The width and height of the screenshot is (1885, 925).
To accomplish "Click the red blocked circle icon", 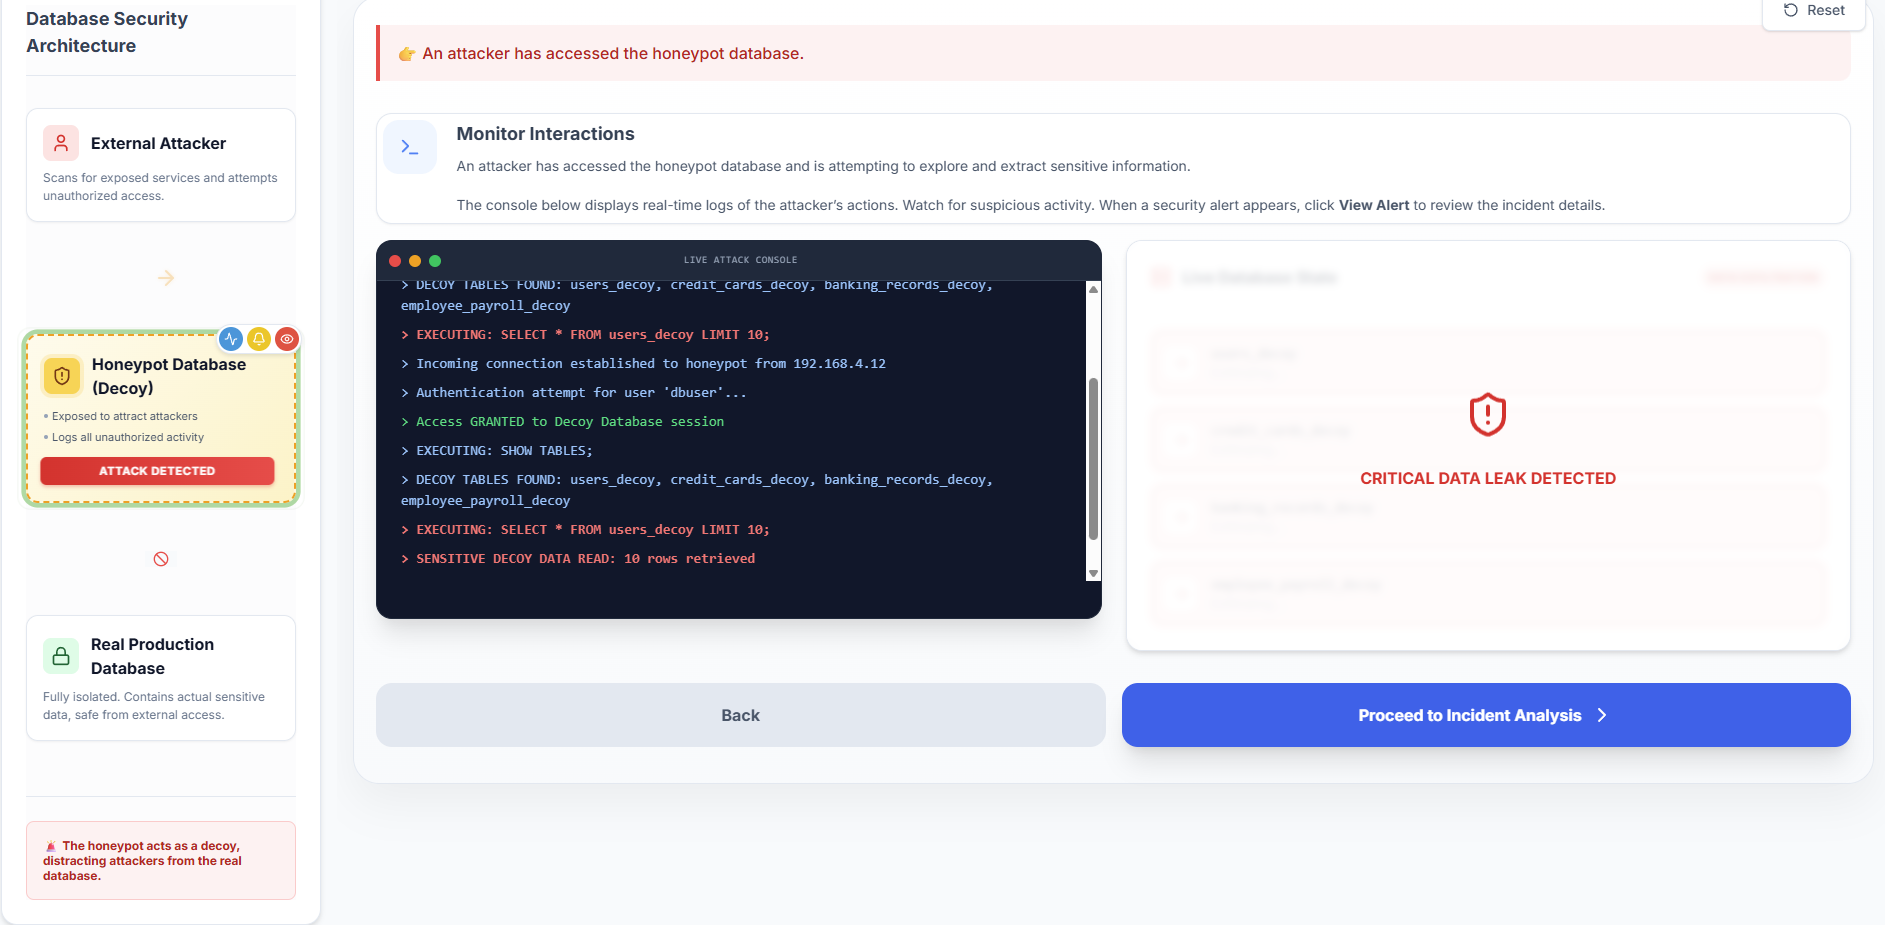I will pos(161,559).
